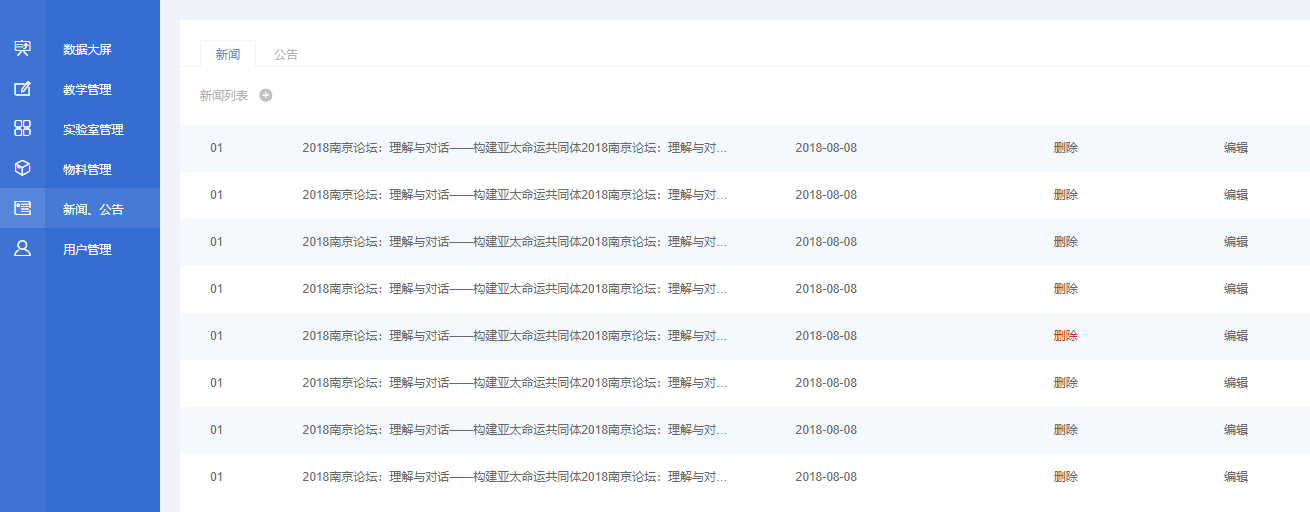Click 编辑 in the first news row
Viewport: 1310px width, 512px height.
[1236, 148]
